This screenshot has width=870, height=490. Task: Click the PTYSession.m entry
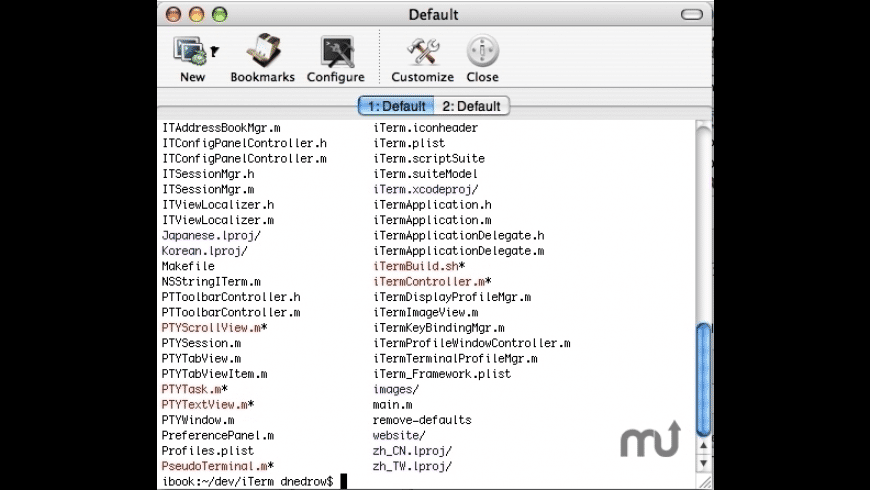click(x=201, y=343)
